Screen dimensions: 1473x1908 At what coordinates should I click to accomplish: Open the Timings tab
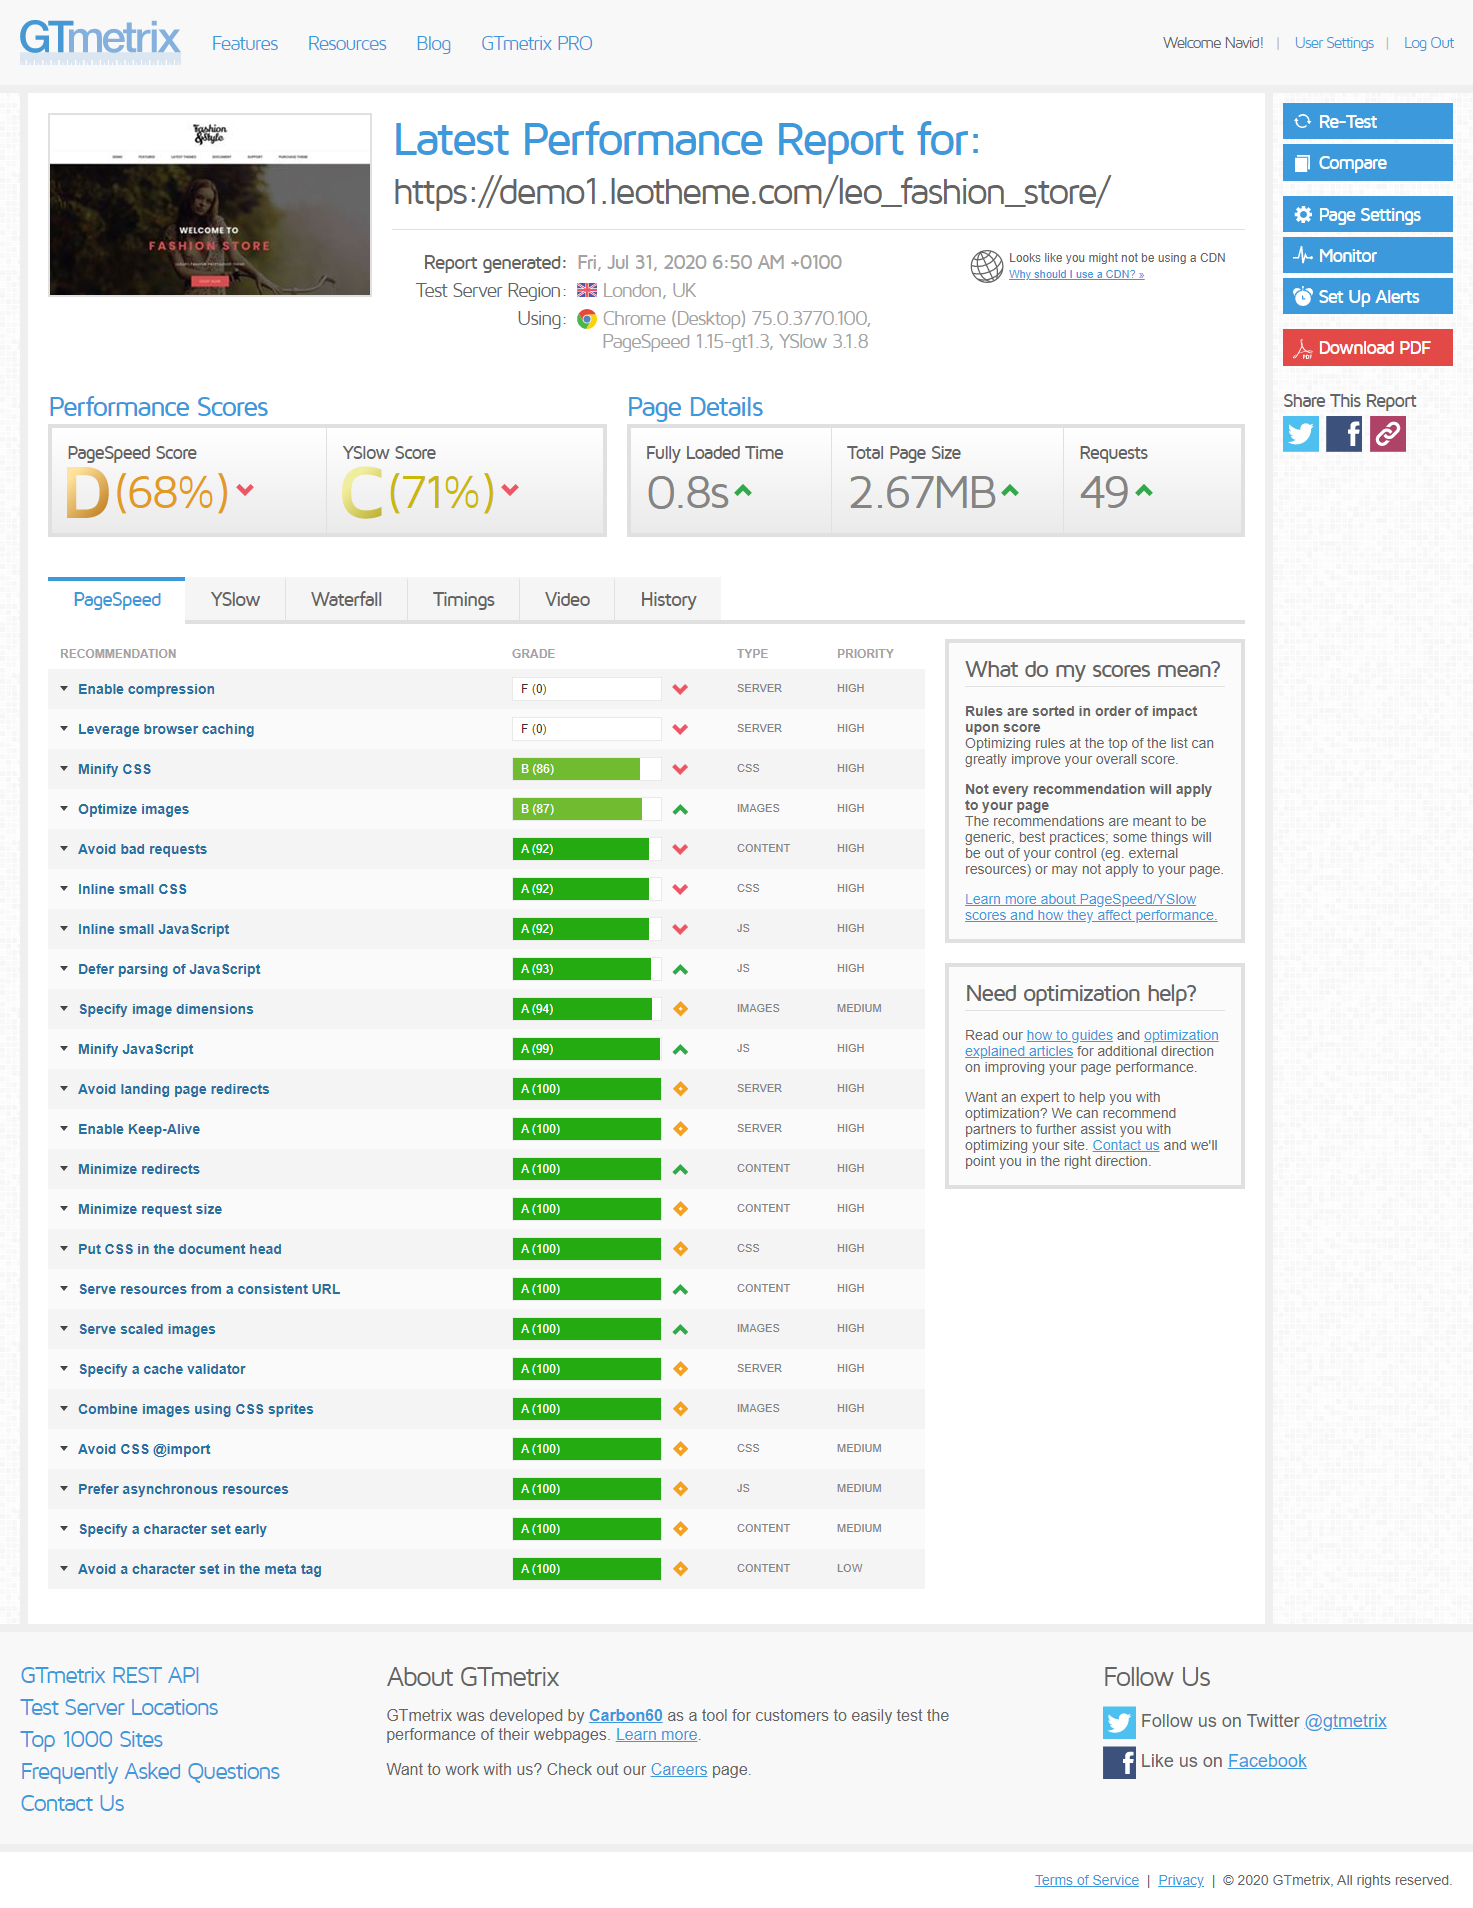pos(464,600)
